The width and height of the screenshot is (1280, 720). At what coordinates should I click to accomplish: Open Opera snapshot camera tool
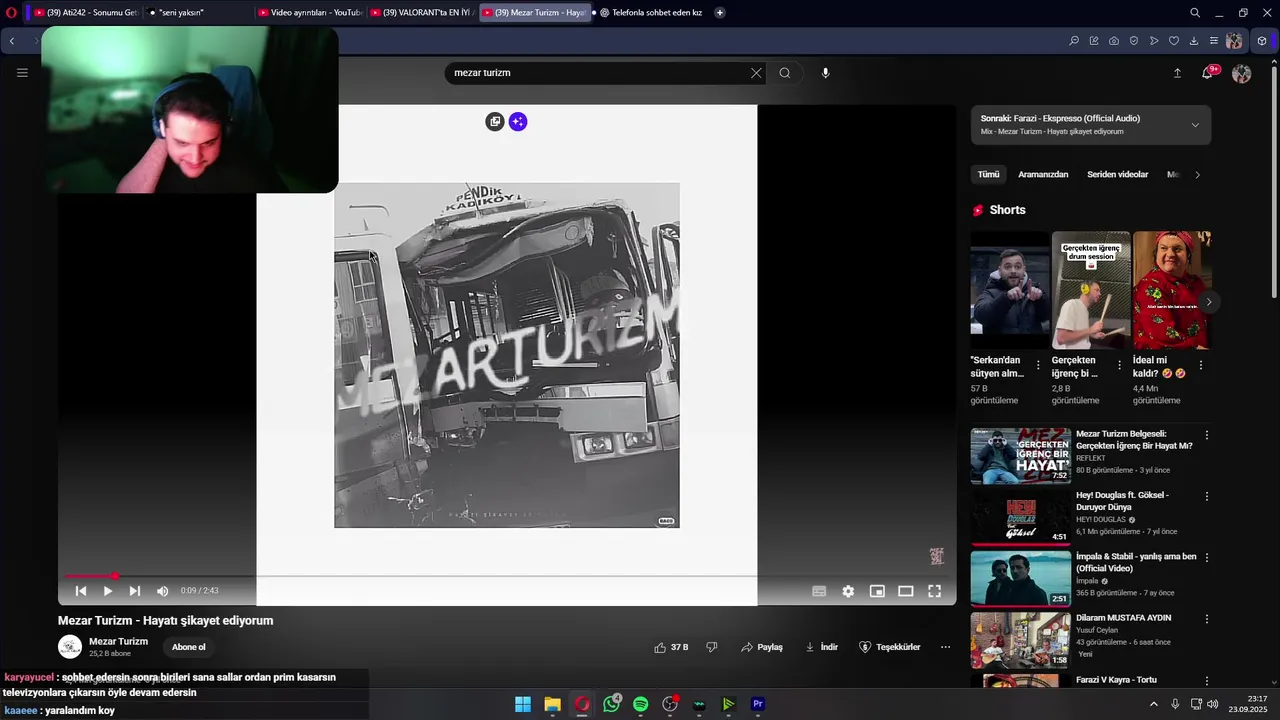(1114, 41)
